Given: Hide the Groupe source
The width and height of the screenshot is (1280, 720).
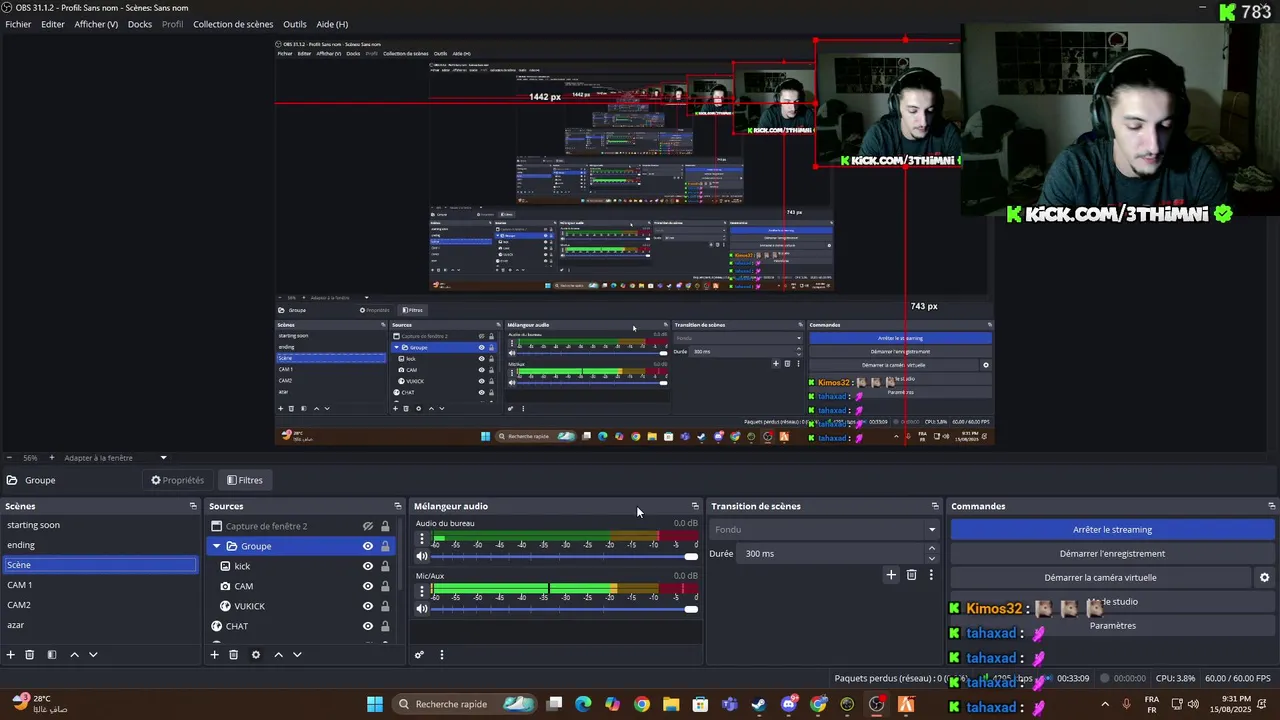Looking at the screenshot, I should [368, 546].
